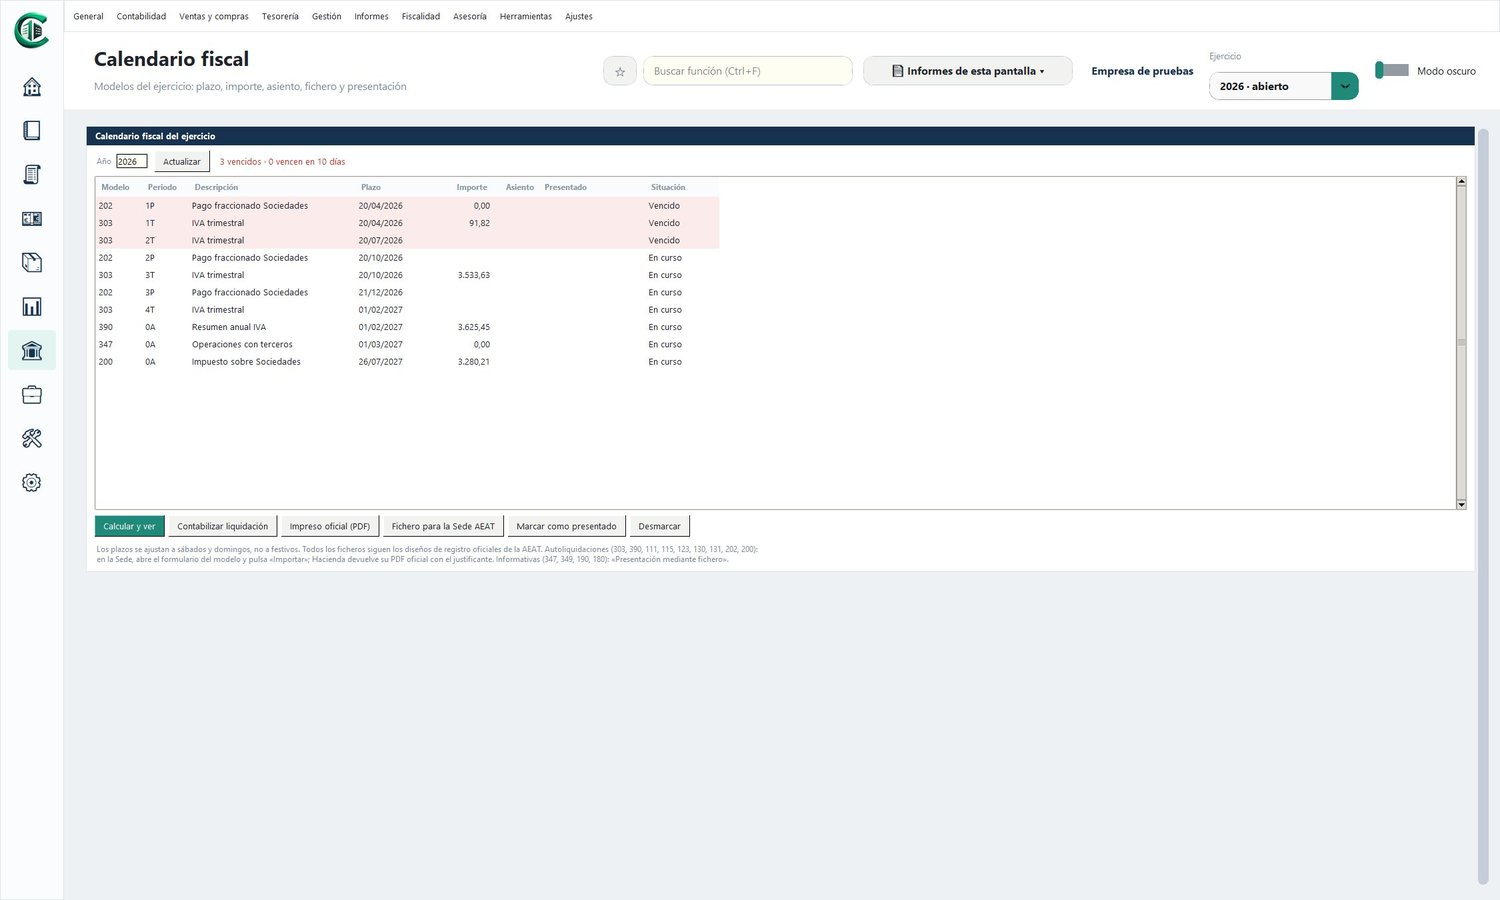The width and height of the screenshot is (1500, 900).
Task: Toggle the Modo oscuro switch
Action: pos(1392,70)
